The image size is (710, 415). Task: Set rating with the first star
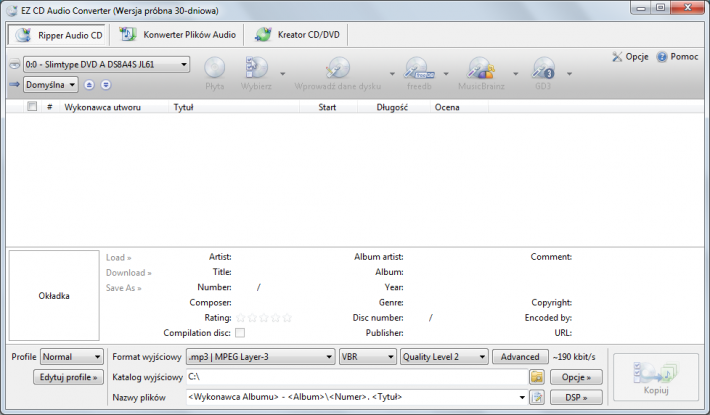coord(241,318)
